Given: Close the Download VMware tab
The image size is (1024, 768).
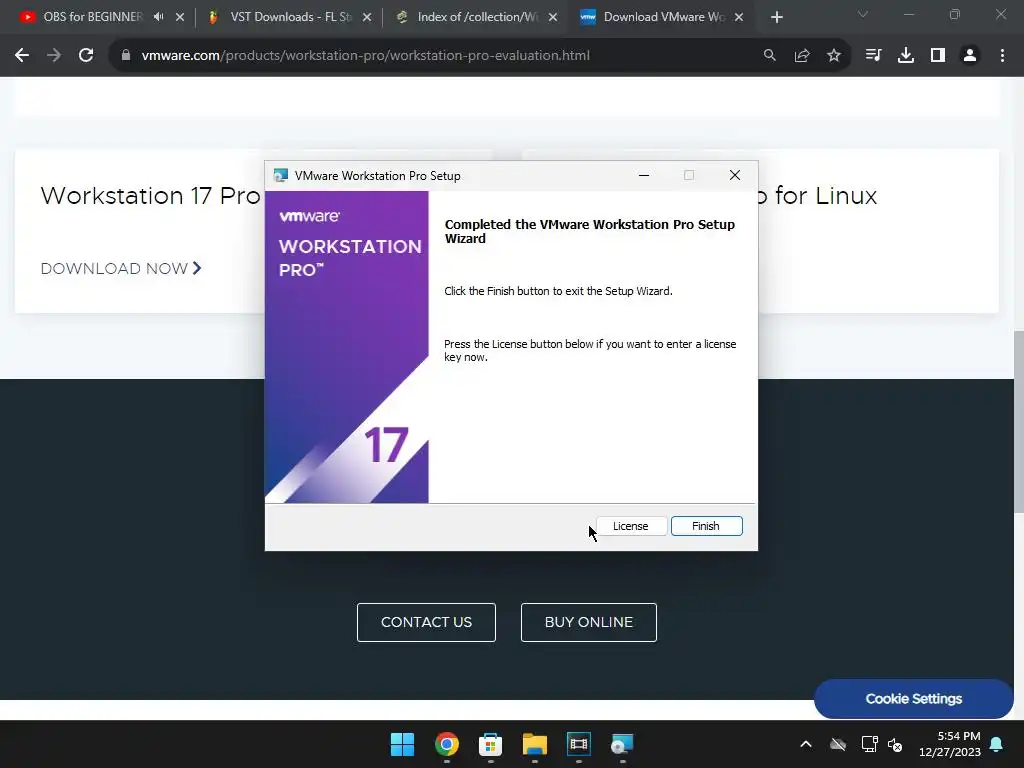Looking at the screenshot, I should click(x=739, y=17).
